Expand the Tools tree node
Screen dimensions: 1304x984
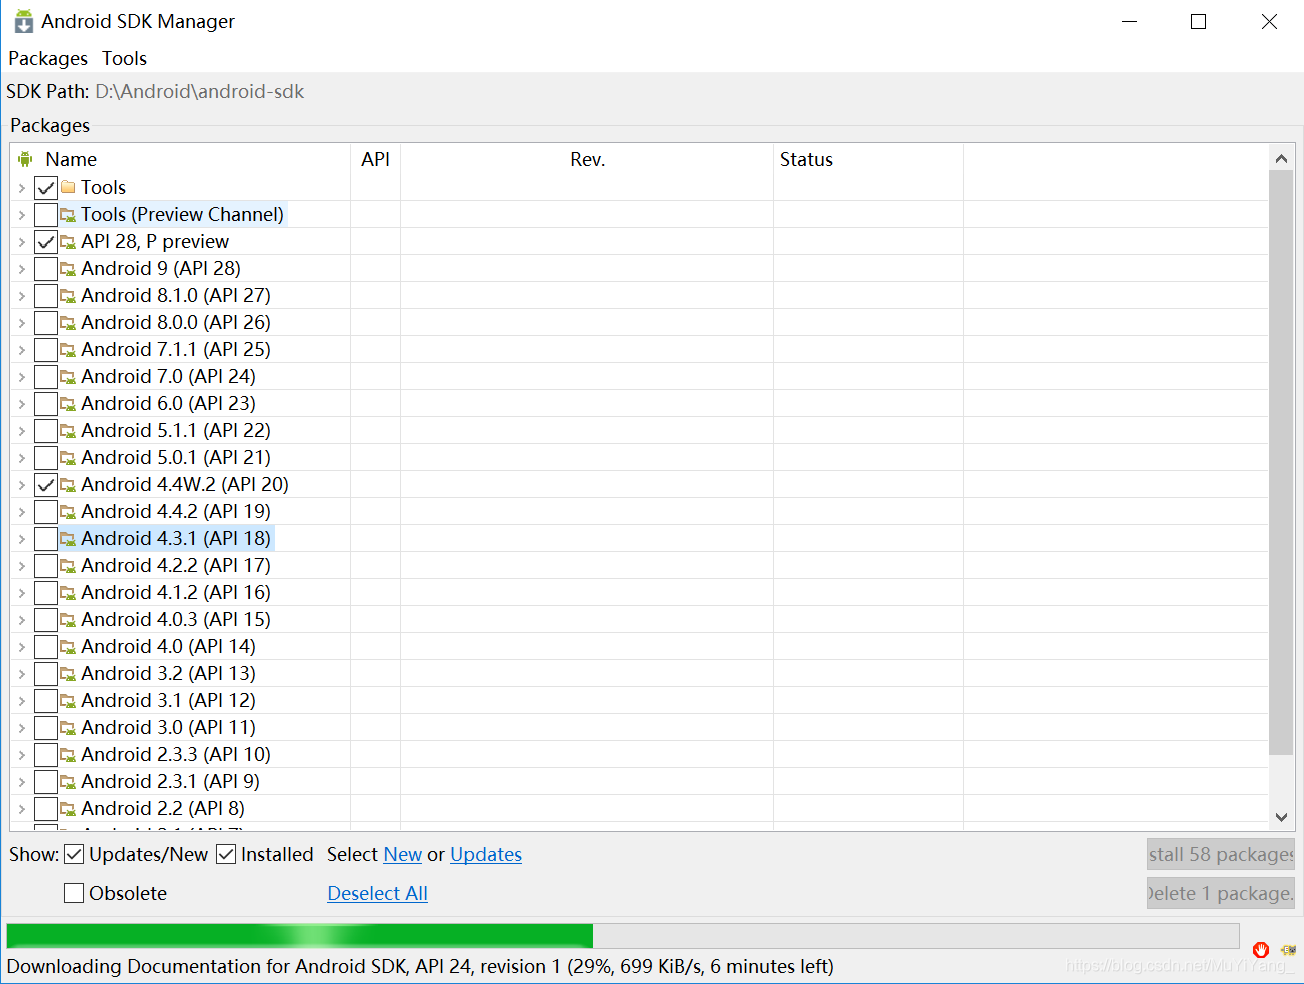21,187
